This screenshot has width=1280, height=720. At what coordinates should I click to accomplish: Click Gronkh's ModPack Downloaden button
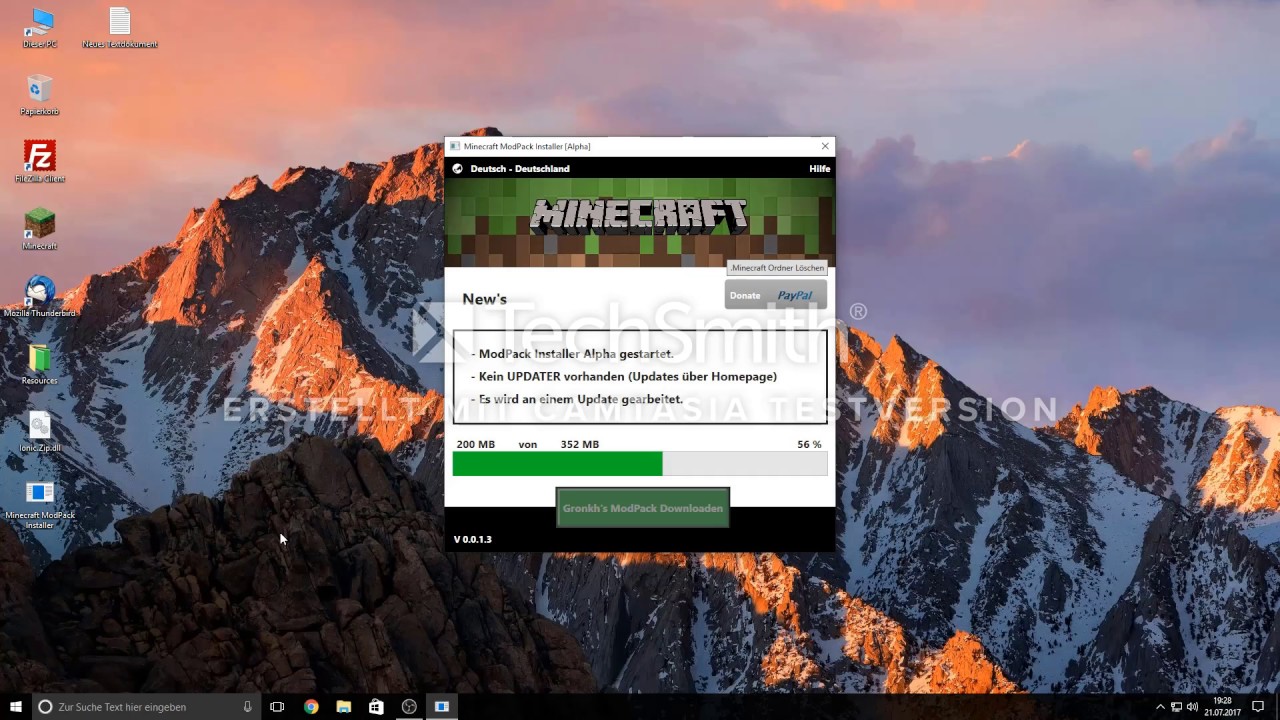pos(643,508)
